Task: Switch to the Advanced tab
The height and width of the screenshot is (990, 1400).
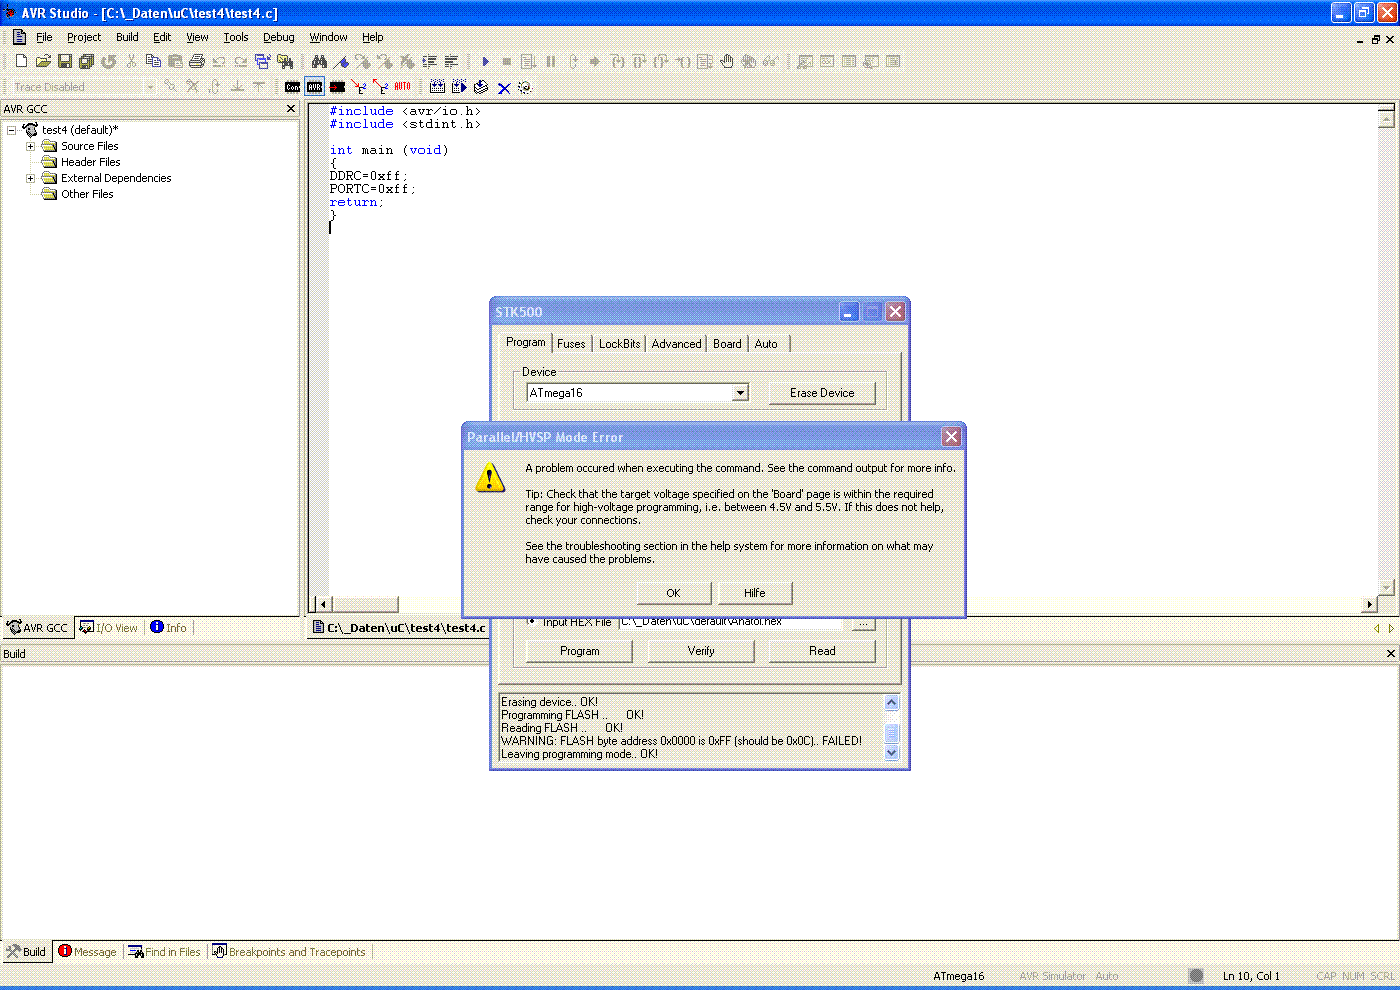Action: [676, 344]
